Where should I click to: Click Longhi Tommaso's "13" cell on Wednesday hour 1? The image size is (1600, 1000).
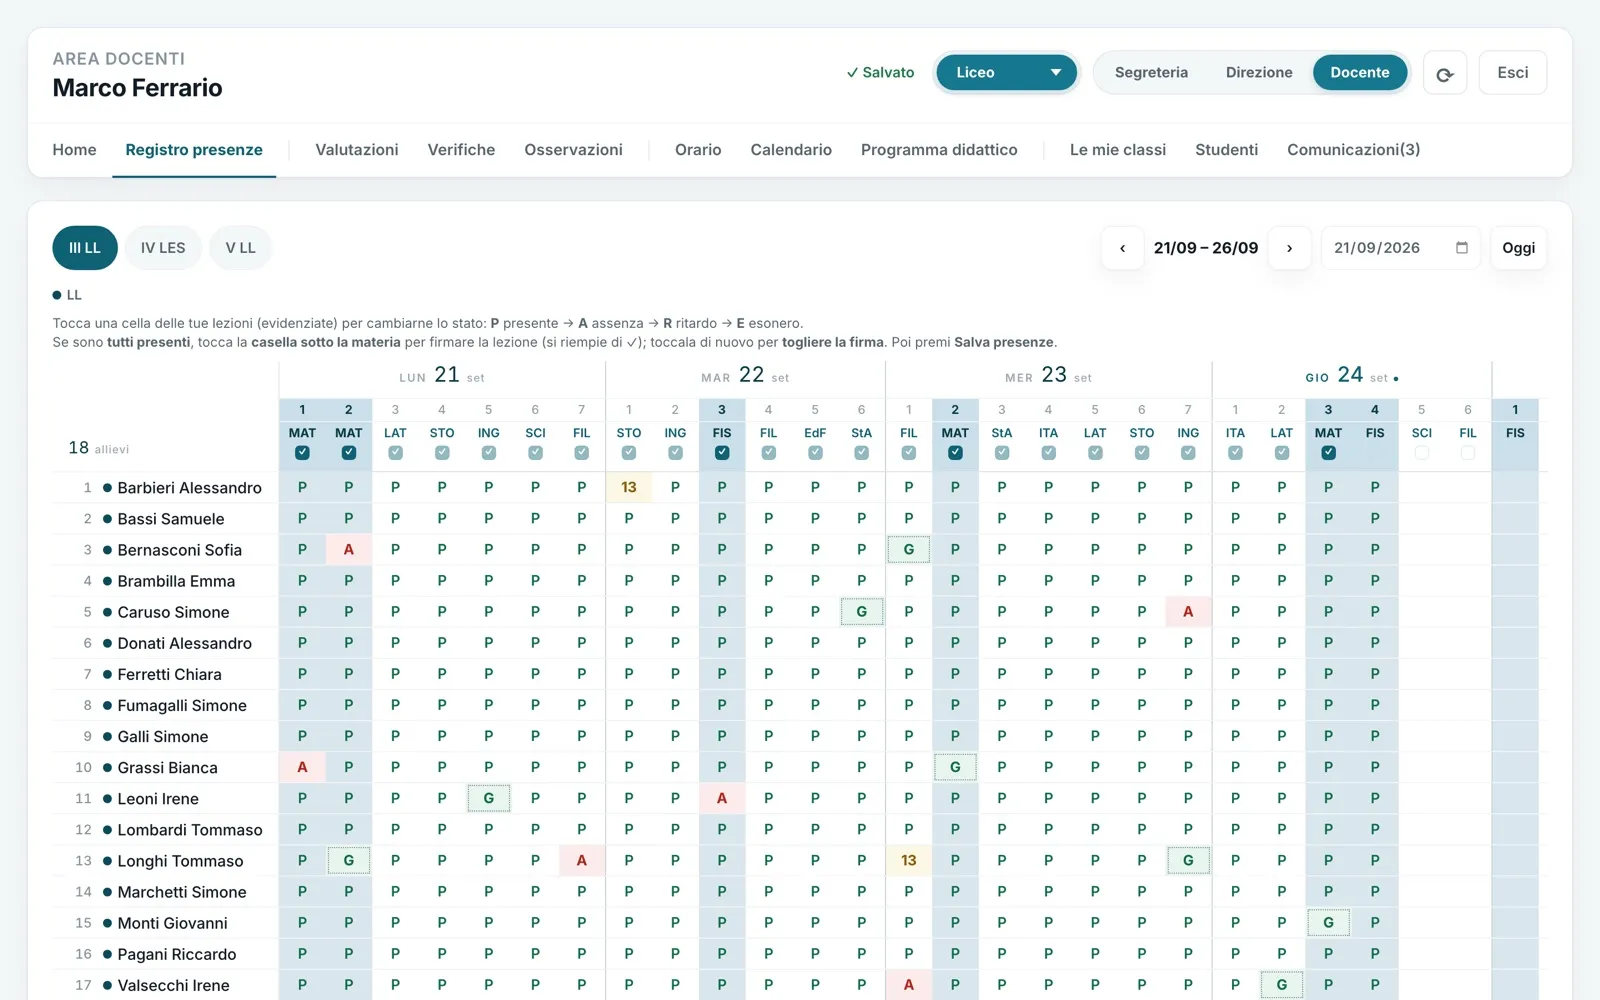[x=909, y=860]
